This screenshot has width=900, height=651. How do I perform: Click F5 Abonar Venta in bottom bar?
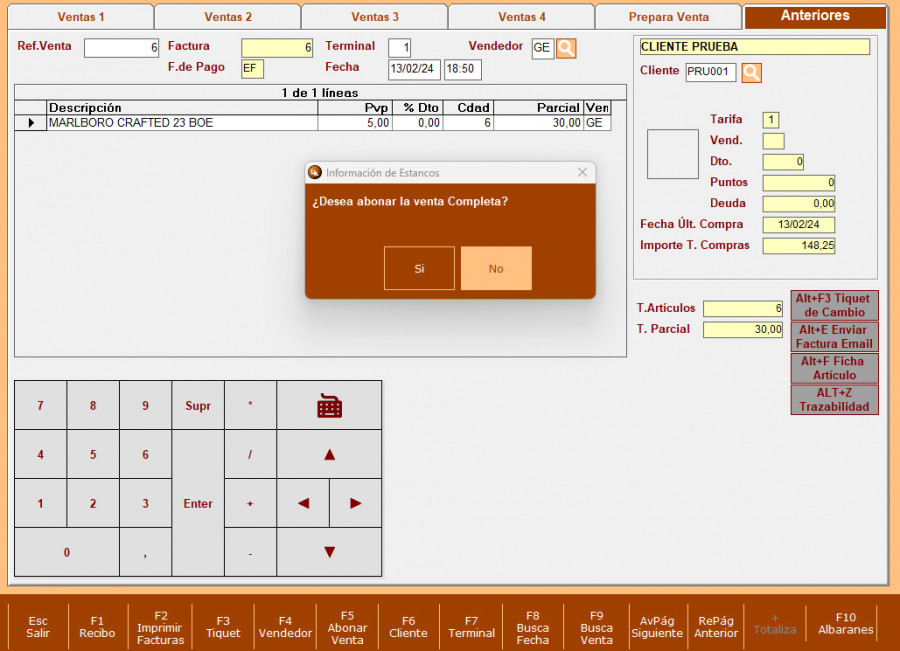(x=347, y=627)
